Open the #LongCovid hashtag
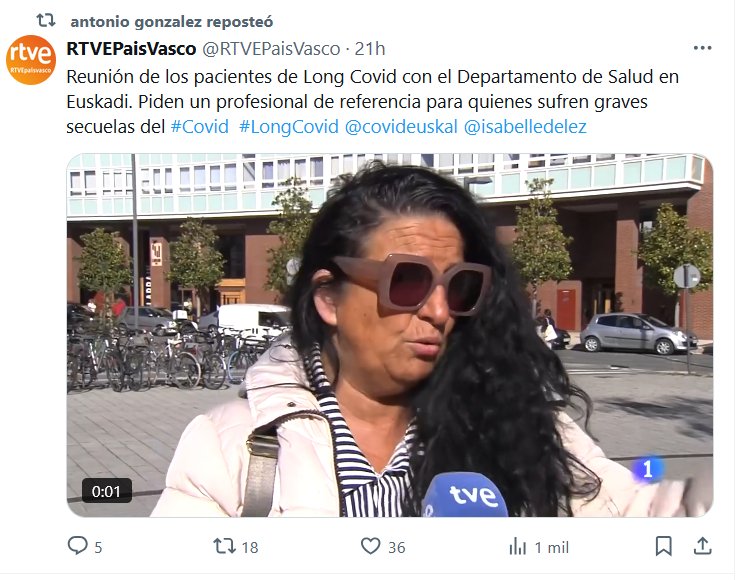Viewport: 736px width, 580px height. coord(289,127)
